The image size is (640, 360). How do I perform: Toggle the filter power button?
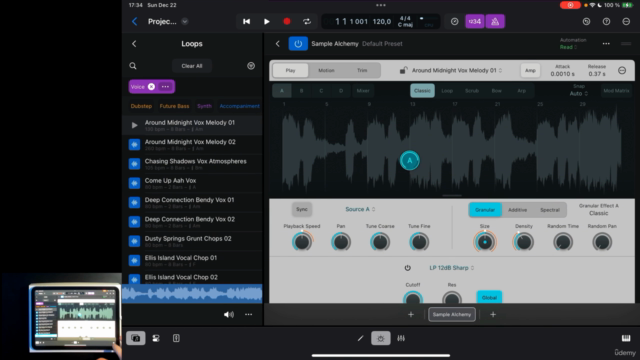click(407, 268)
